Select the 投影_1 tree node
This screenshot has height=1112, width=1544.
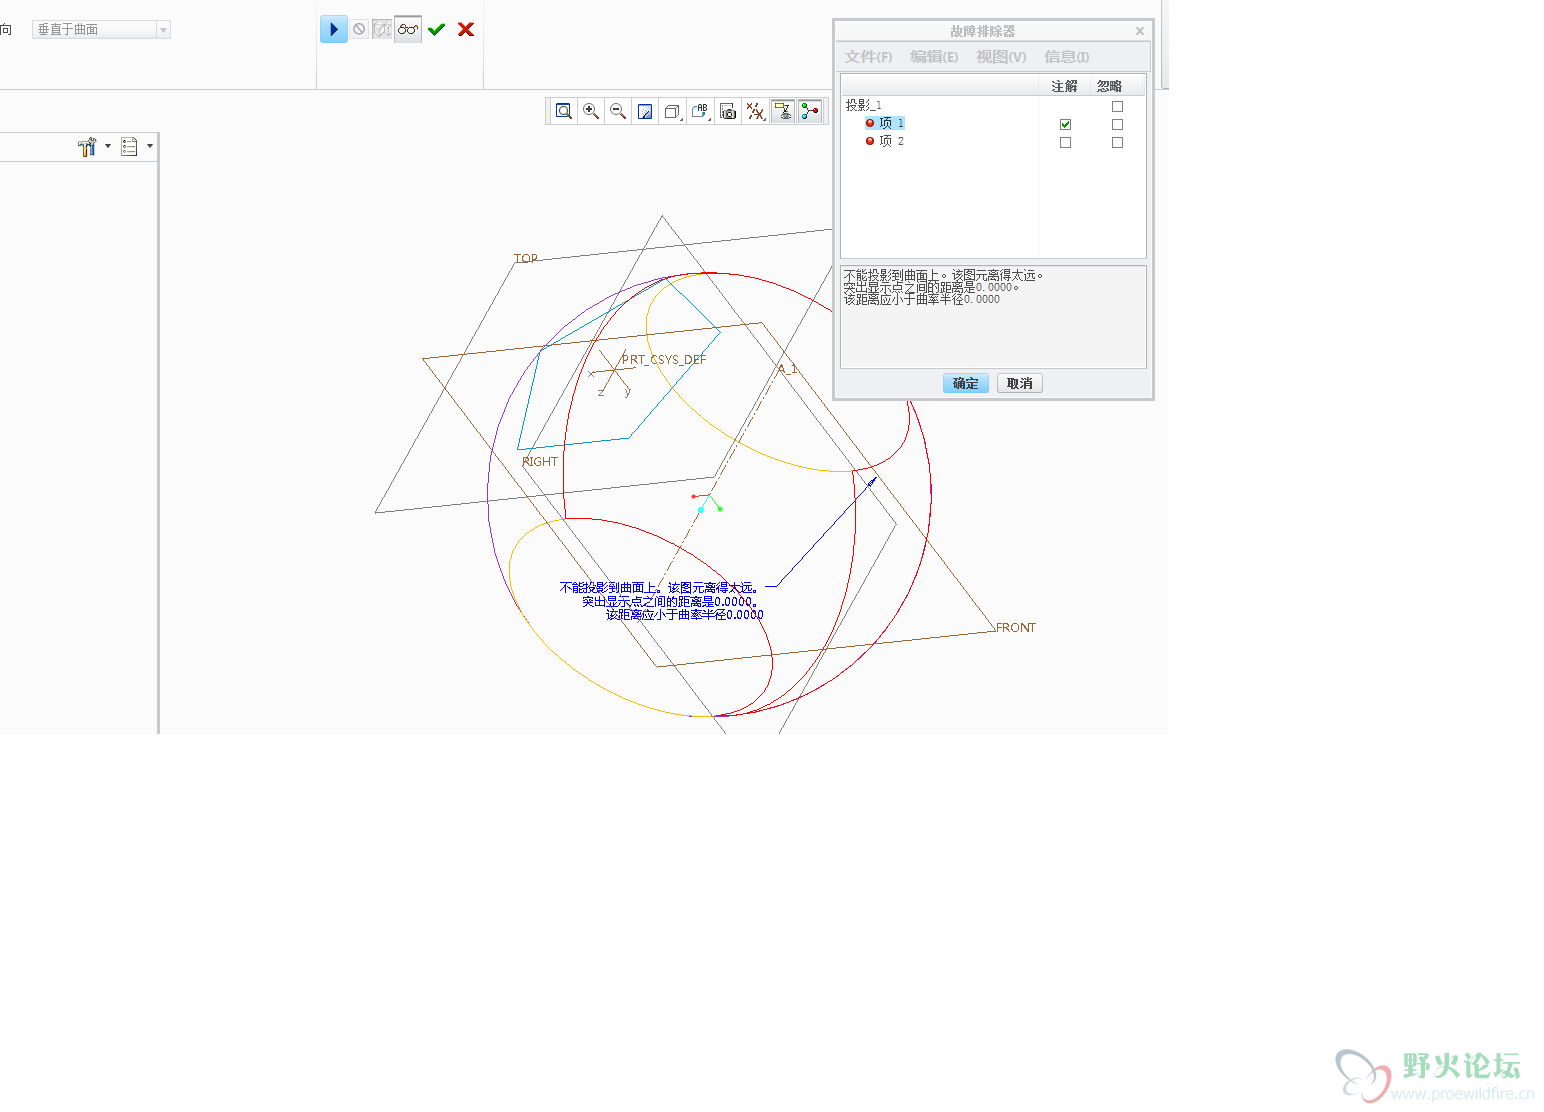tap(864, 105)
